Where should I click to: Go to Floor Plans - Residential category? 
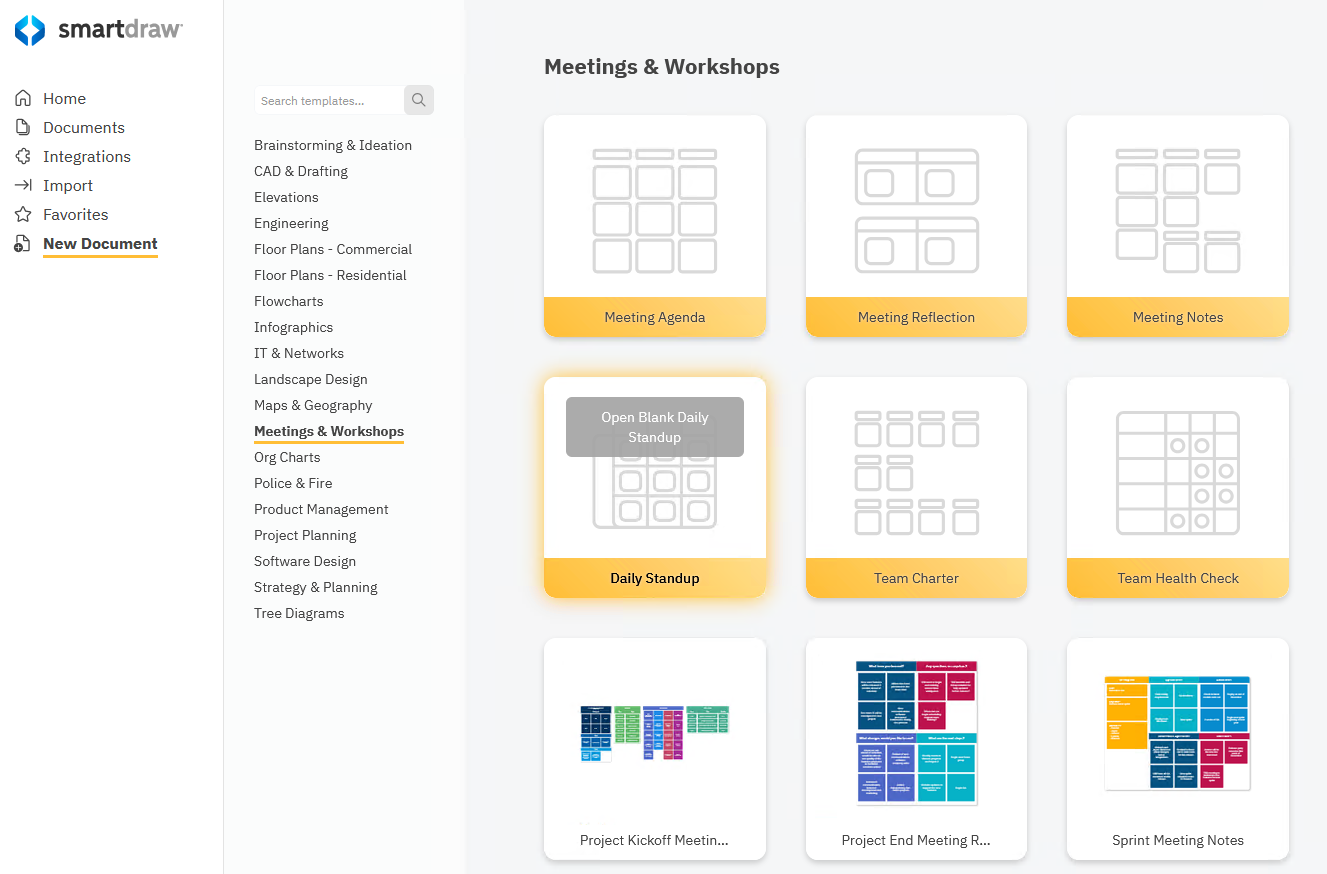point(330,275)
